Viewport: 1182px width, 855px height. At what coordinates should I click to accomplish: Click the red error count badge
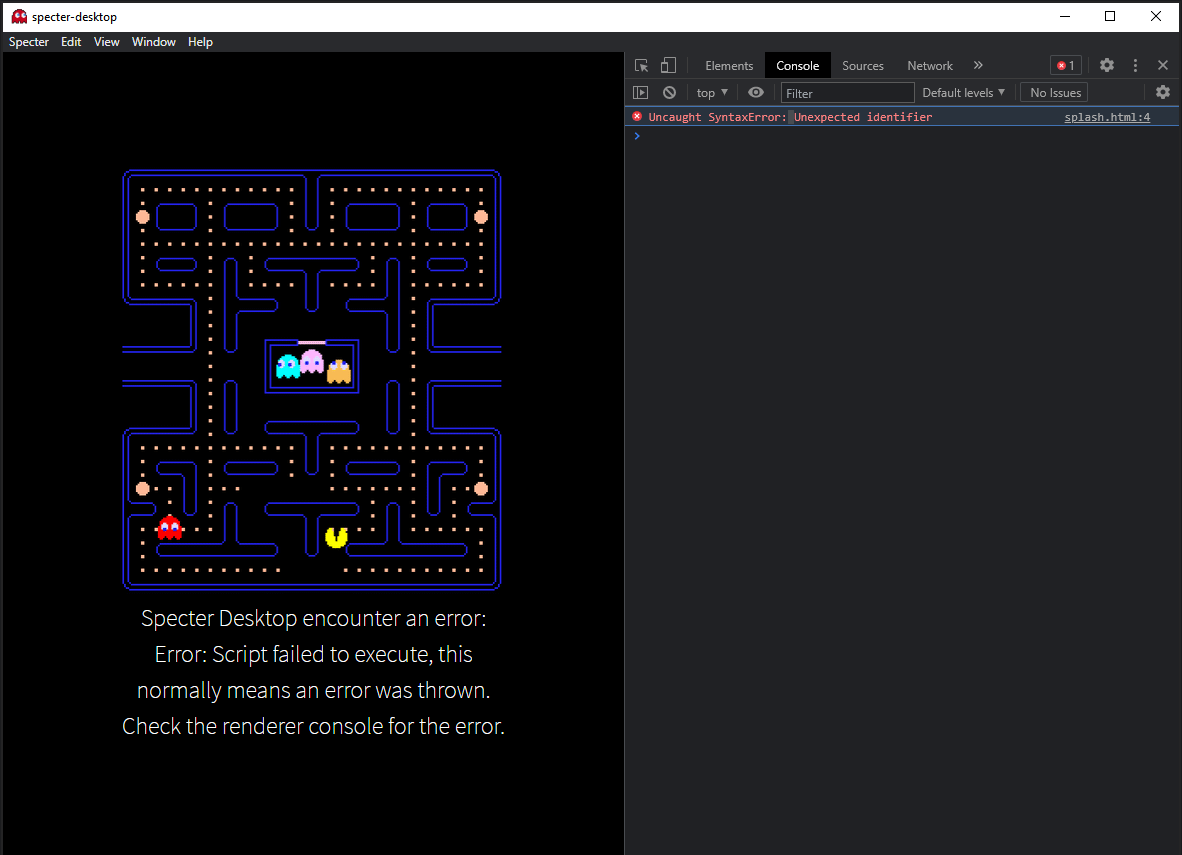tap(1066, 66)
